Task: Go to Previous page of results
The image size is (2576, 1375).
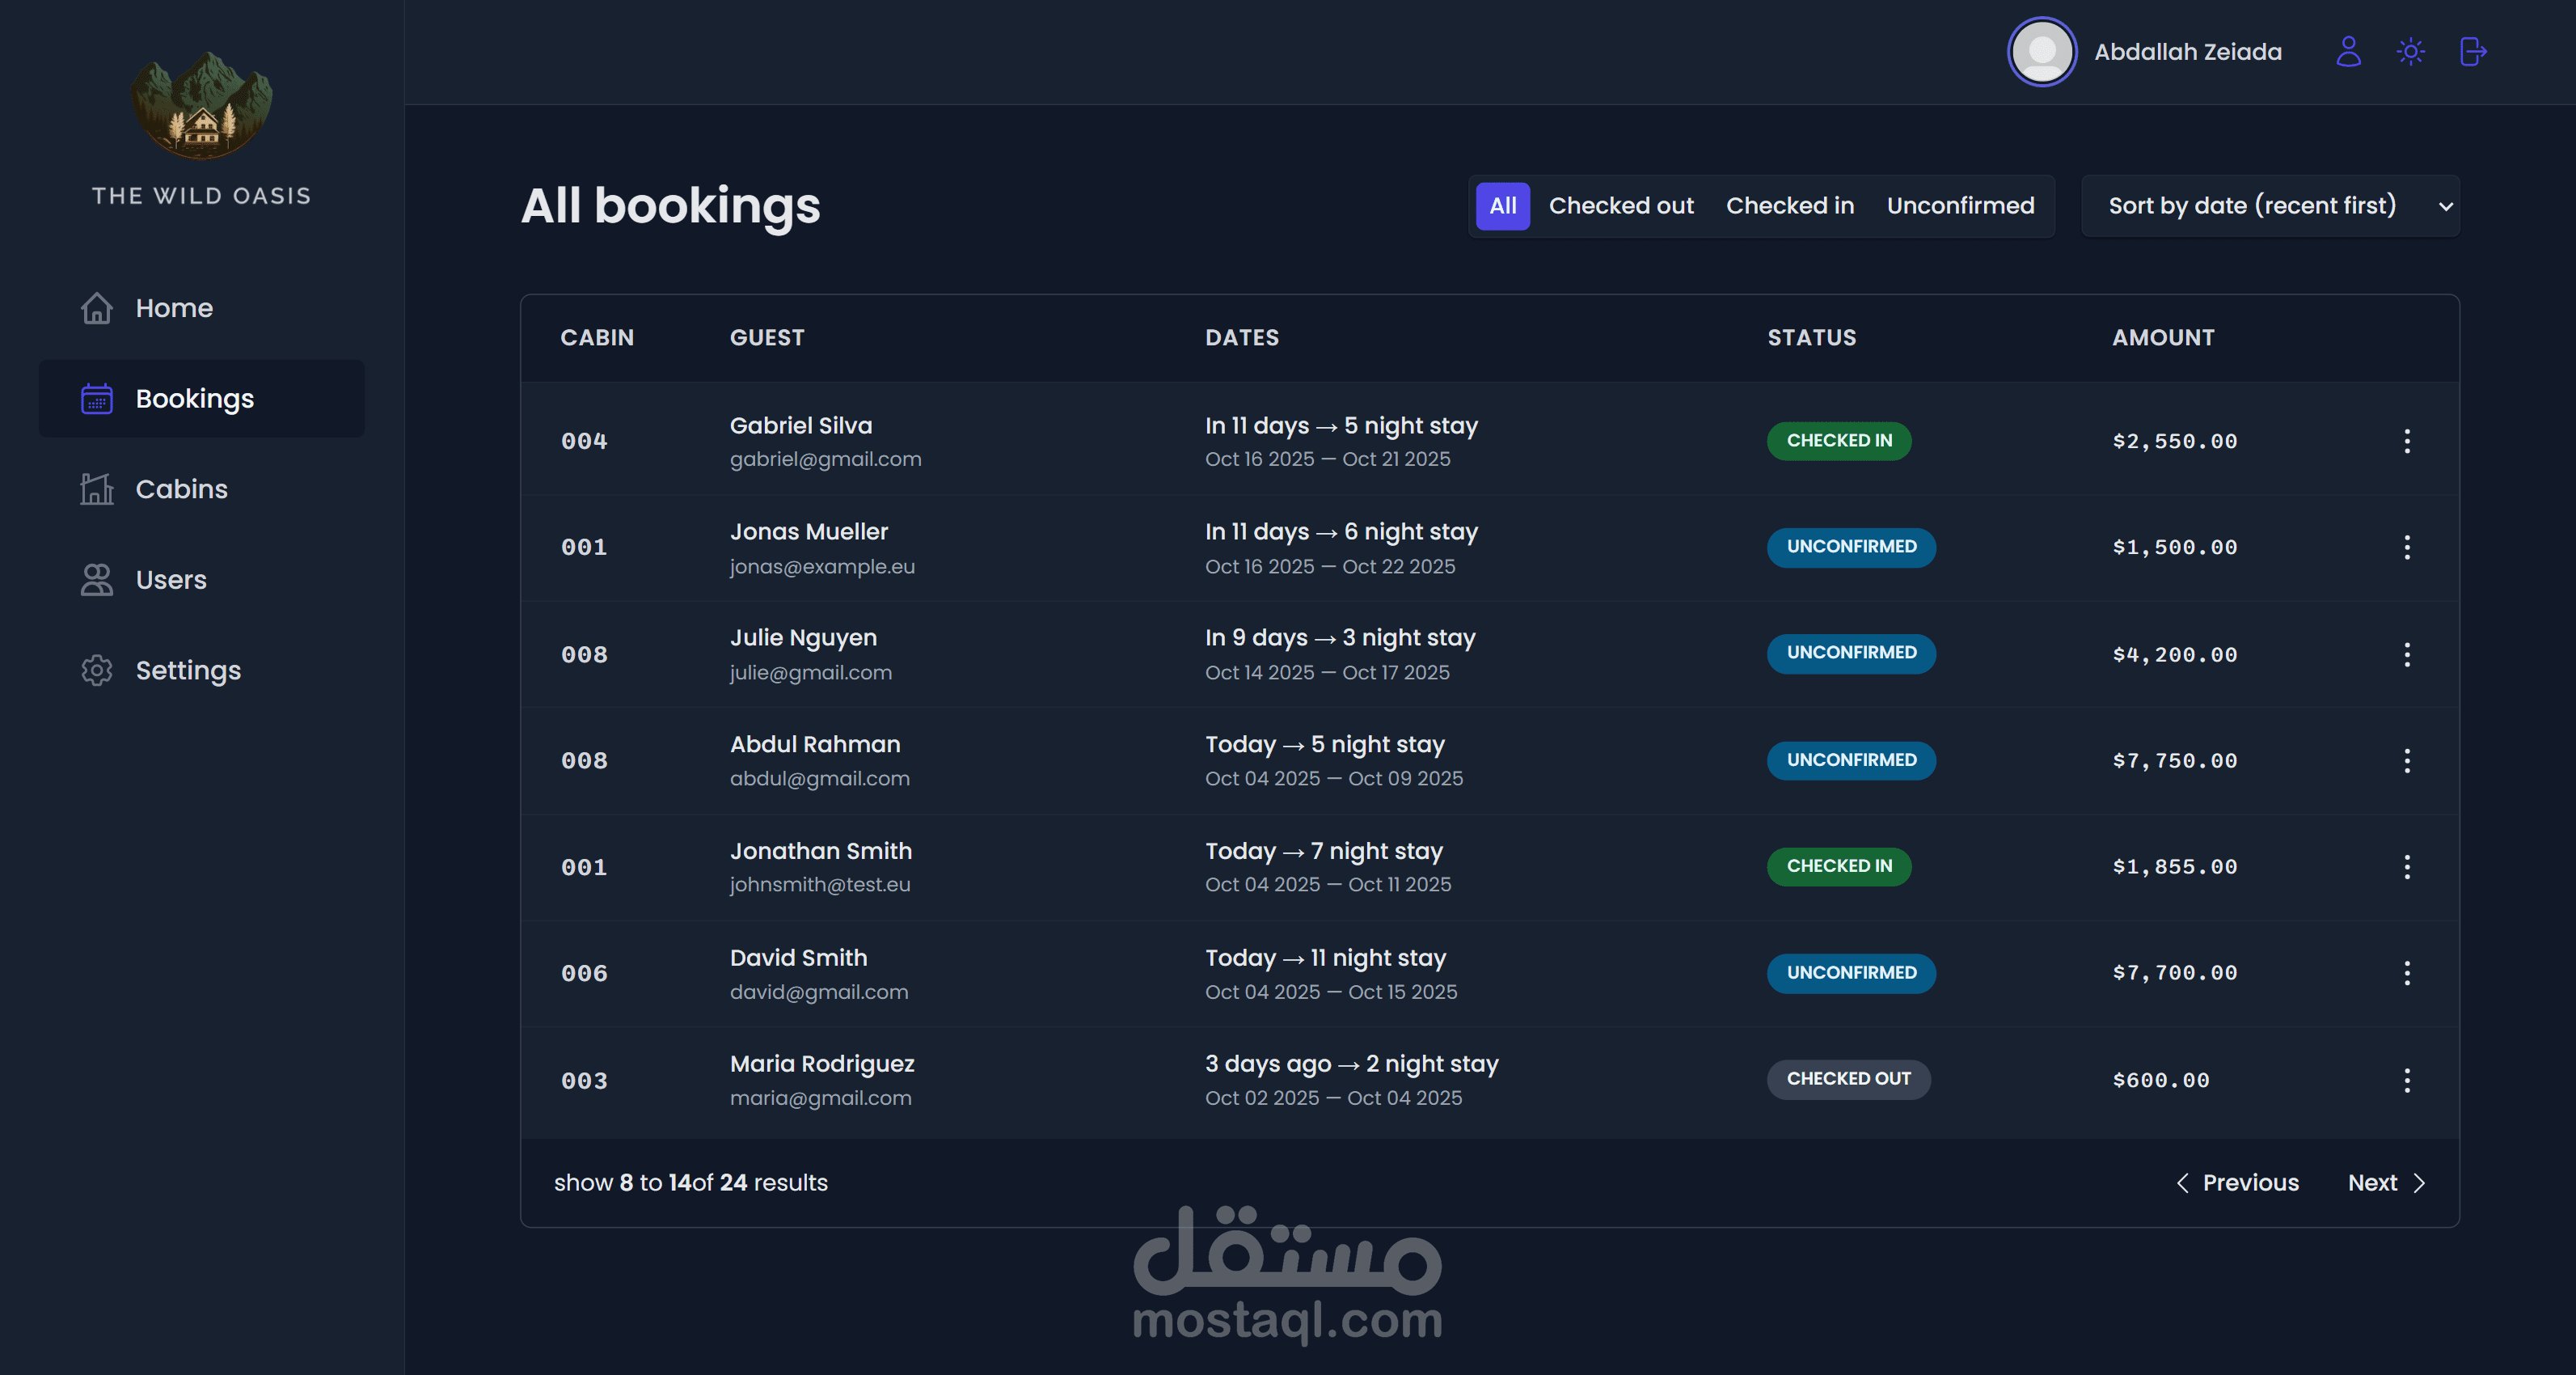Action: pos(2238,1183)
